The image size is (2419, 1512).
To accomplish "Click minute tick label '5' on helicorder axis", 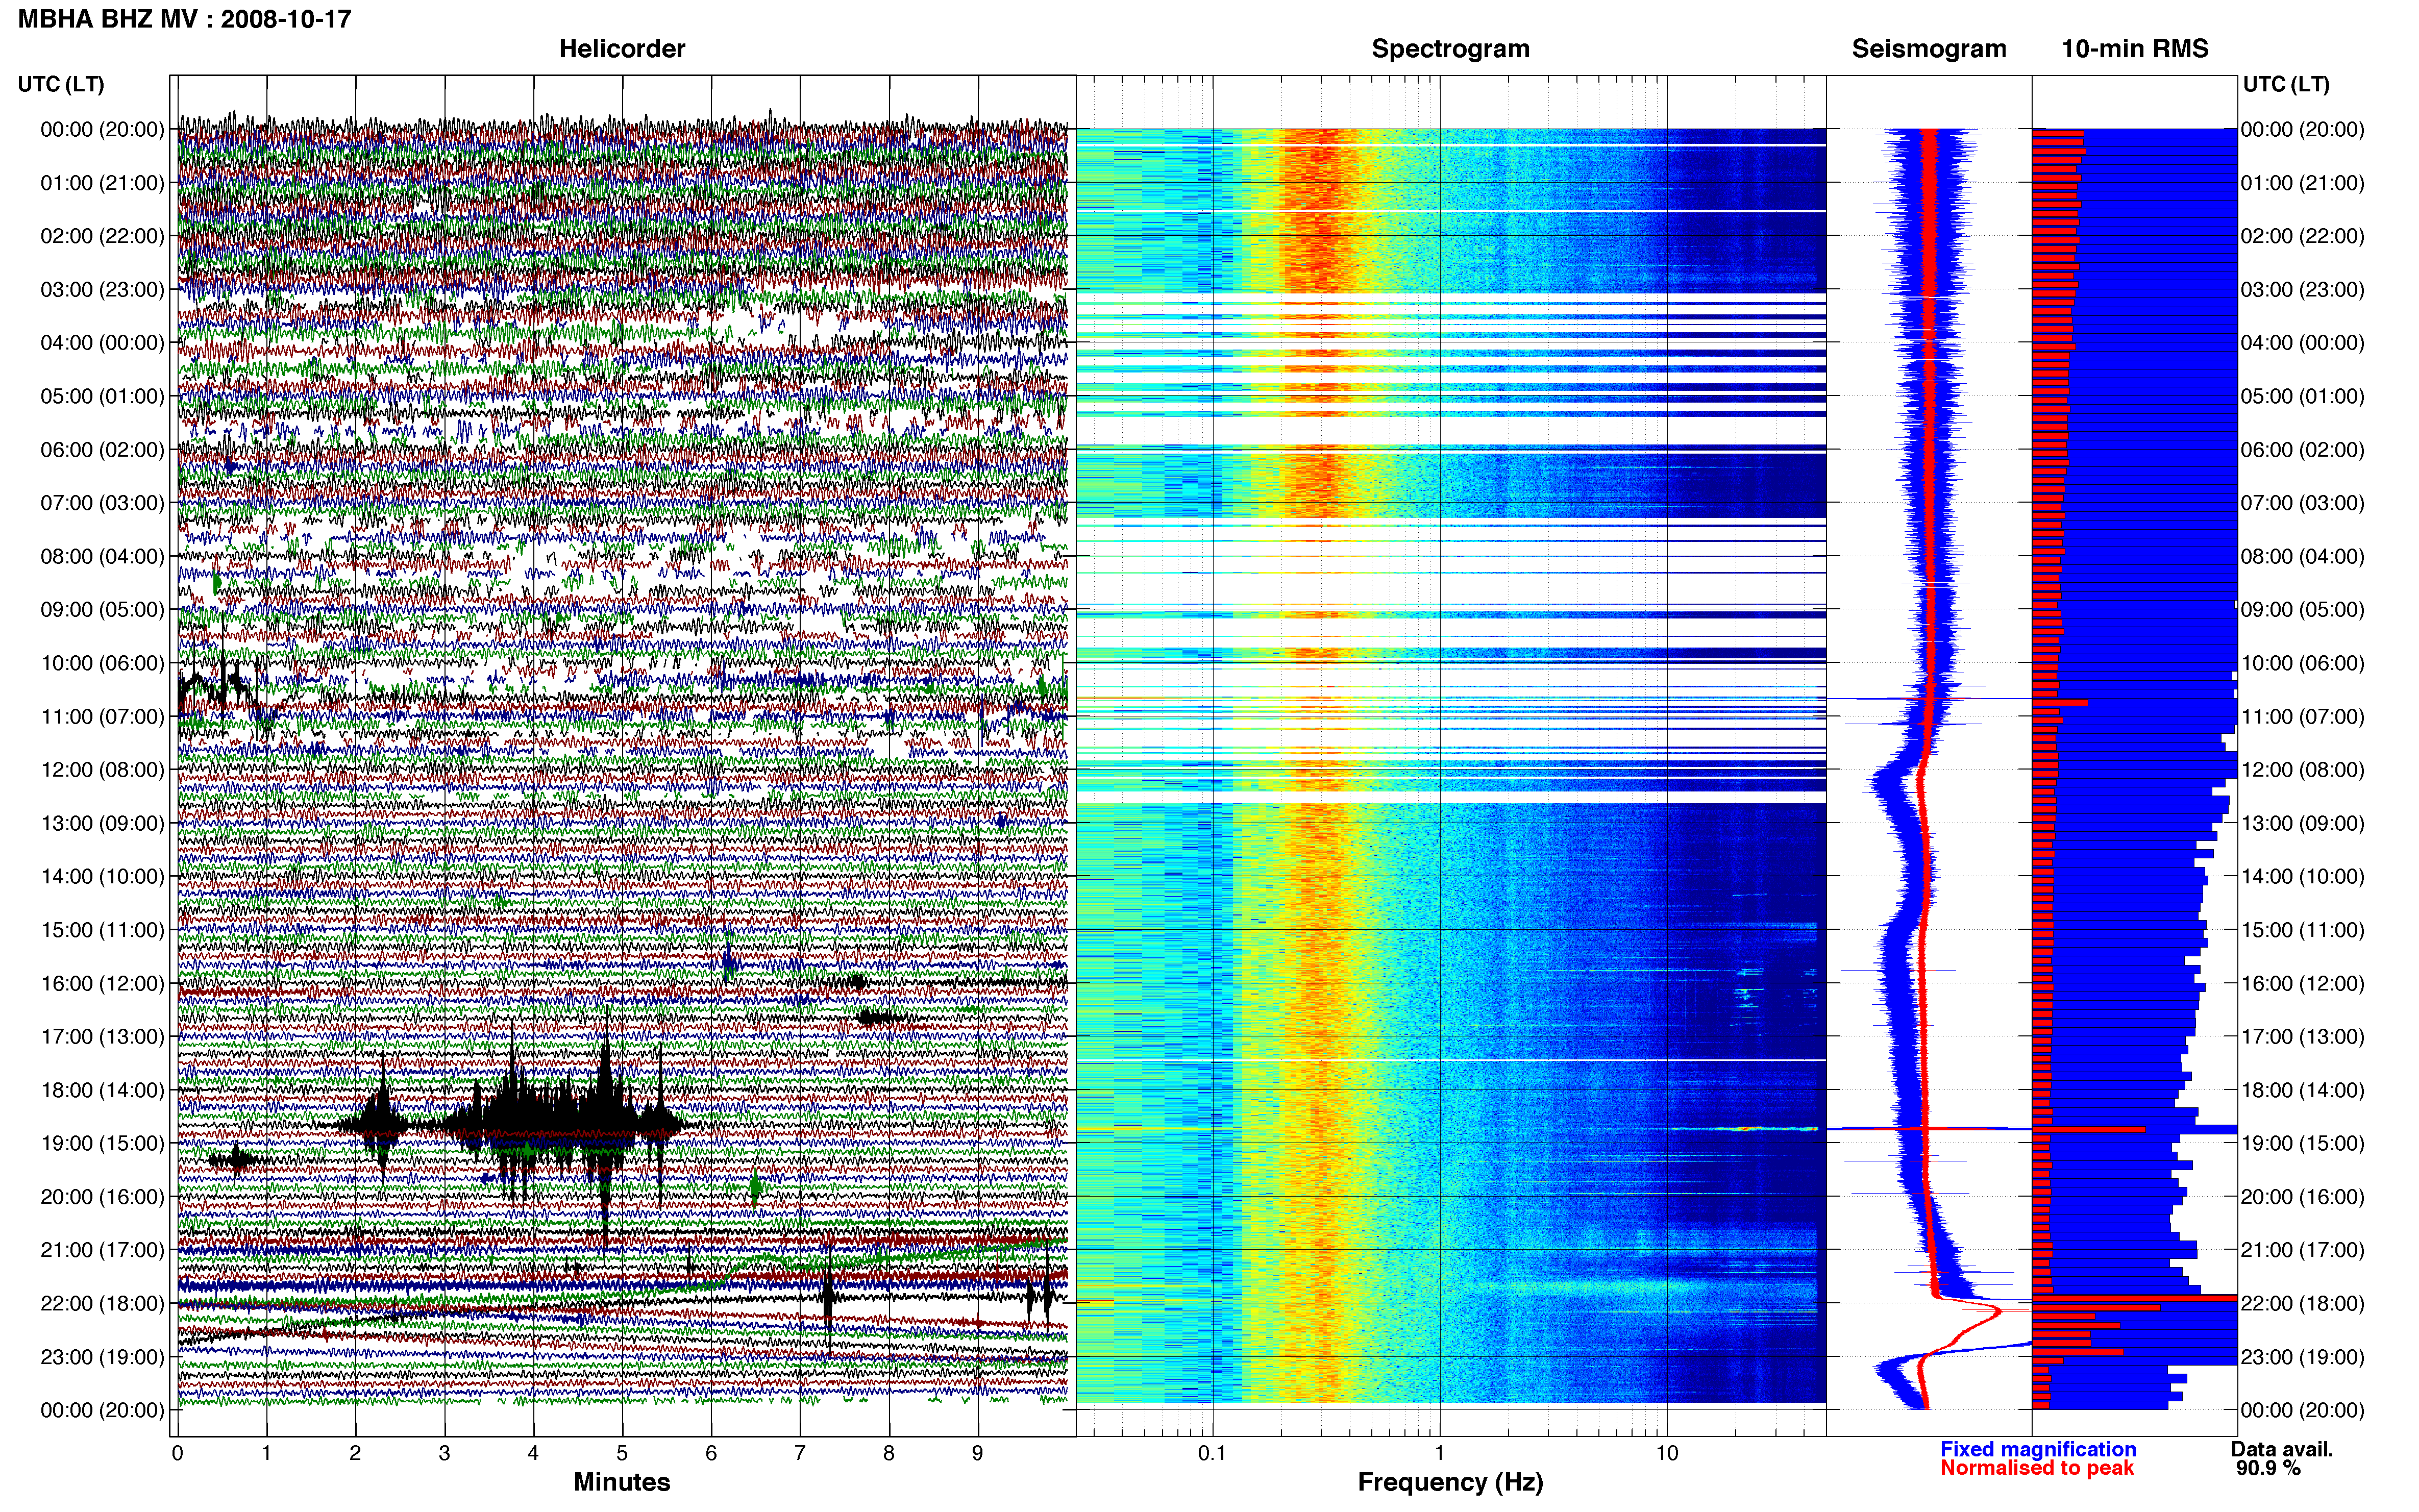I will click(x=622, y=1453).
